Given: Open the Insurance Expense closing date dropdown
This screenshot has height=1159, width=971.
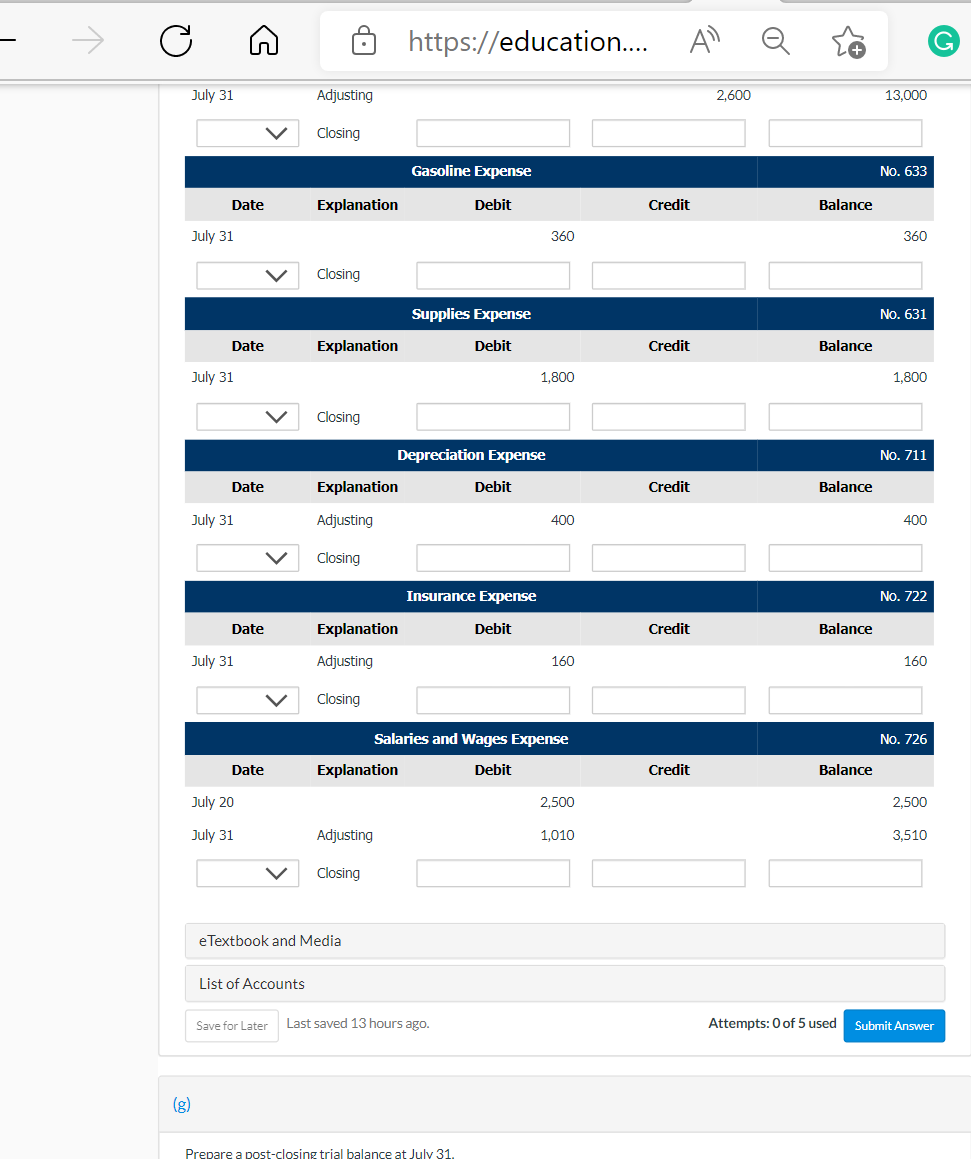Looking at the screenshot, I should 247,699.
